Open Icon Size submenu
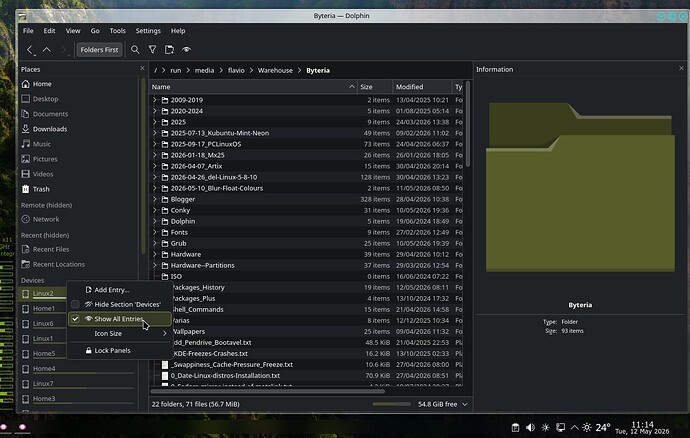This screenshot has height=438, width=690. [120, 334]
